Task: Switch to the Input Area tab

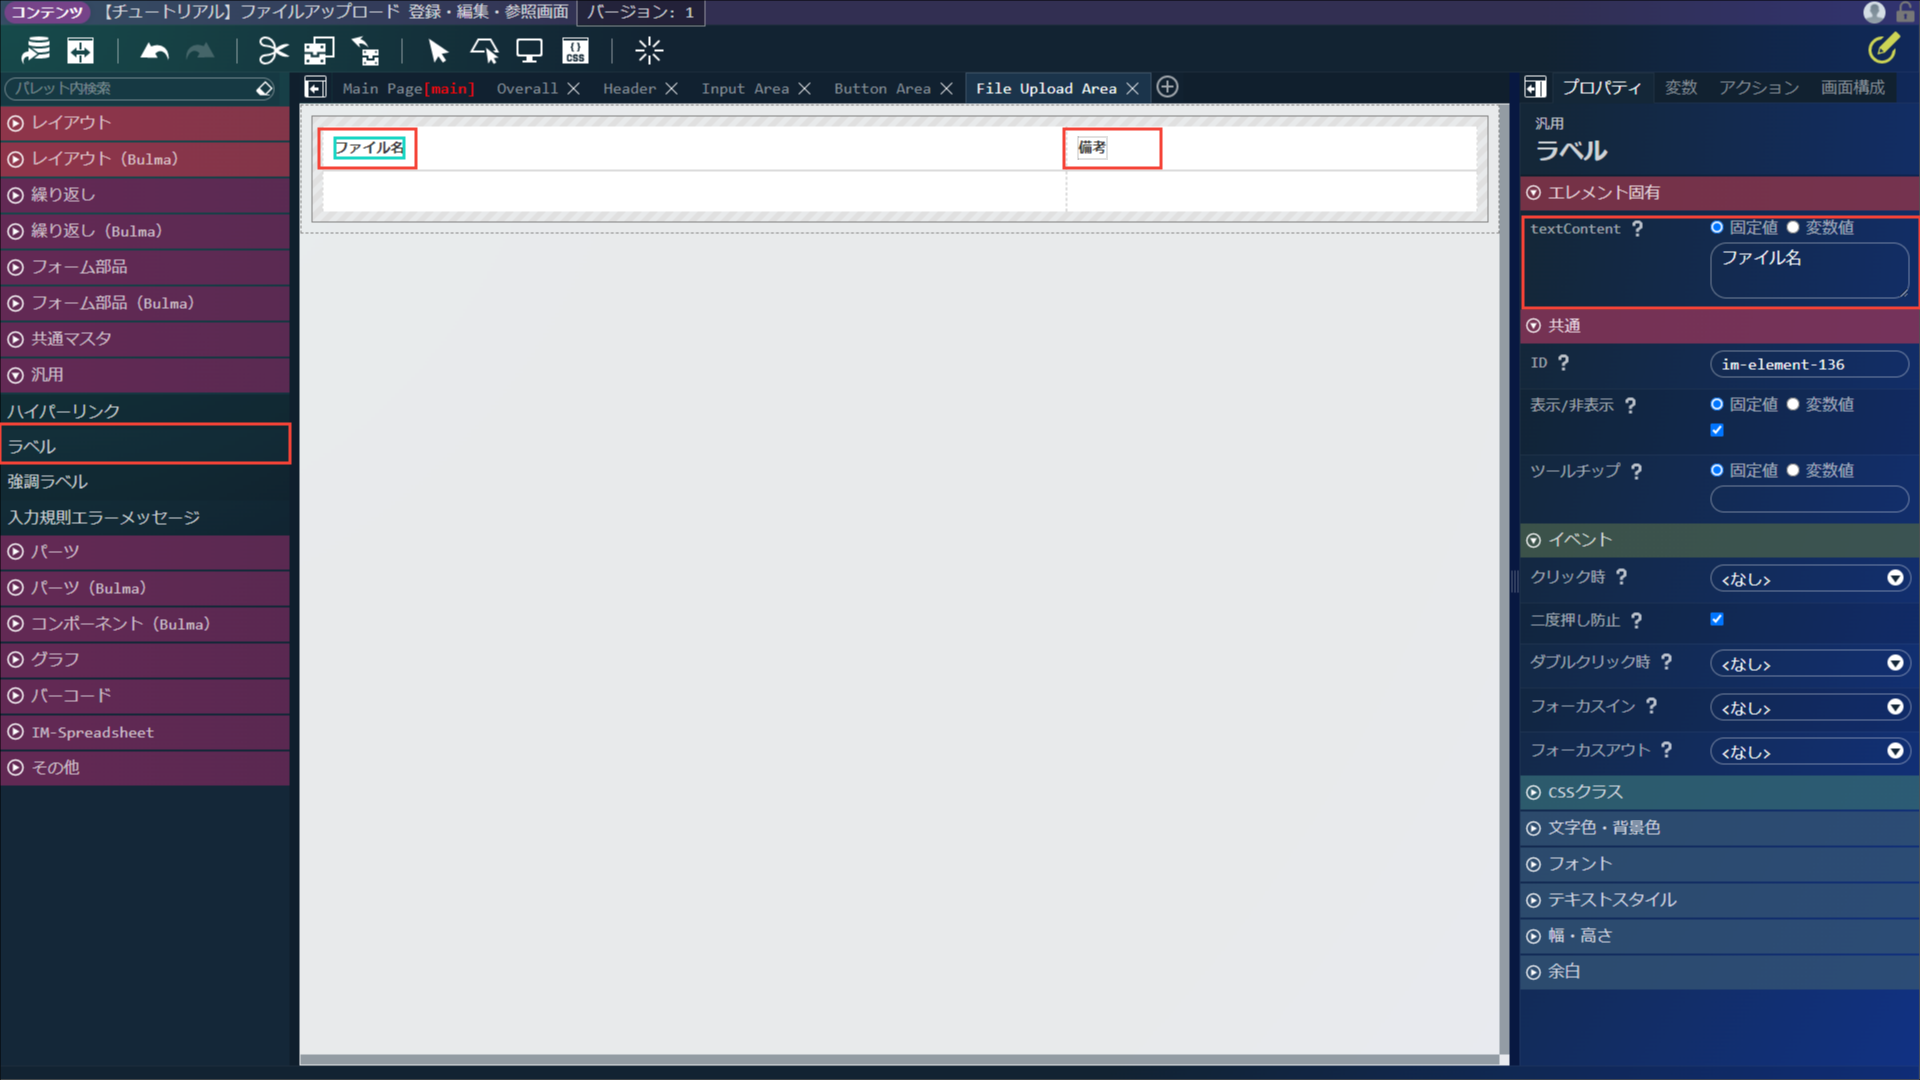Action: click(x=745, y=88)
